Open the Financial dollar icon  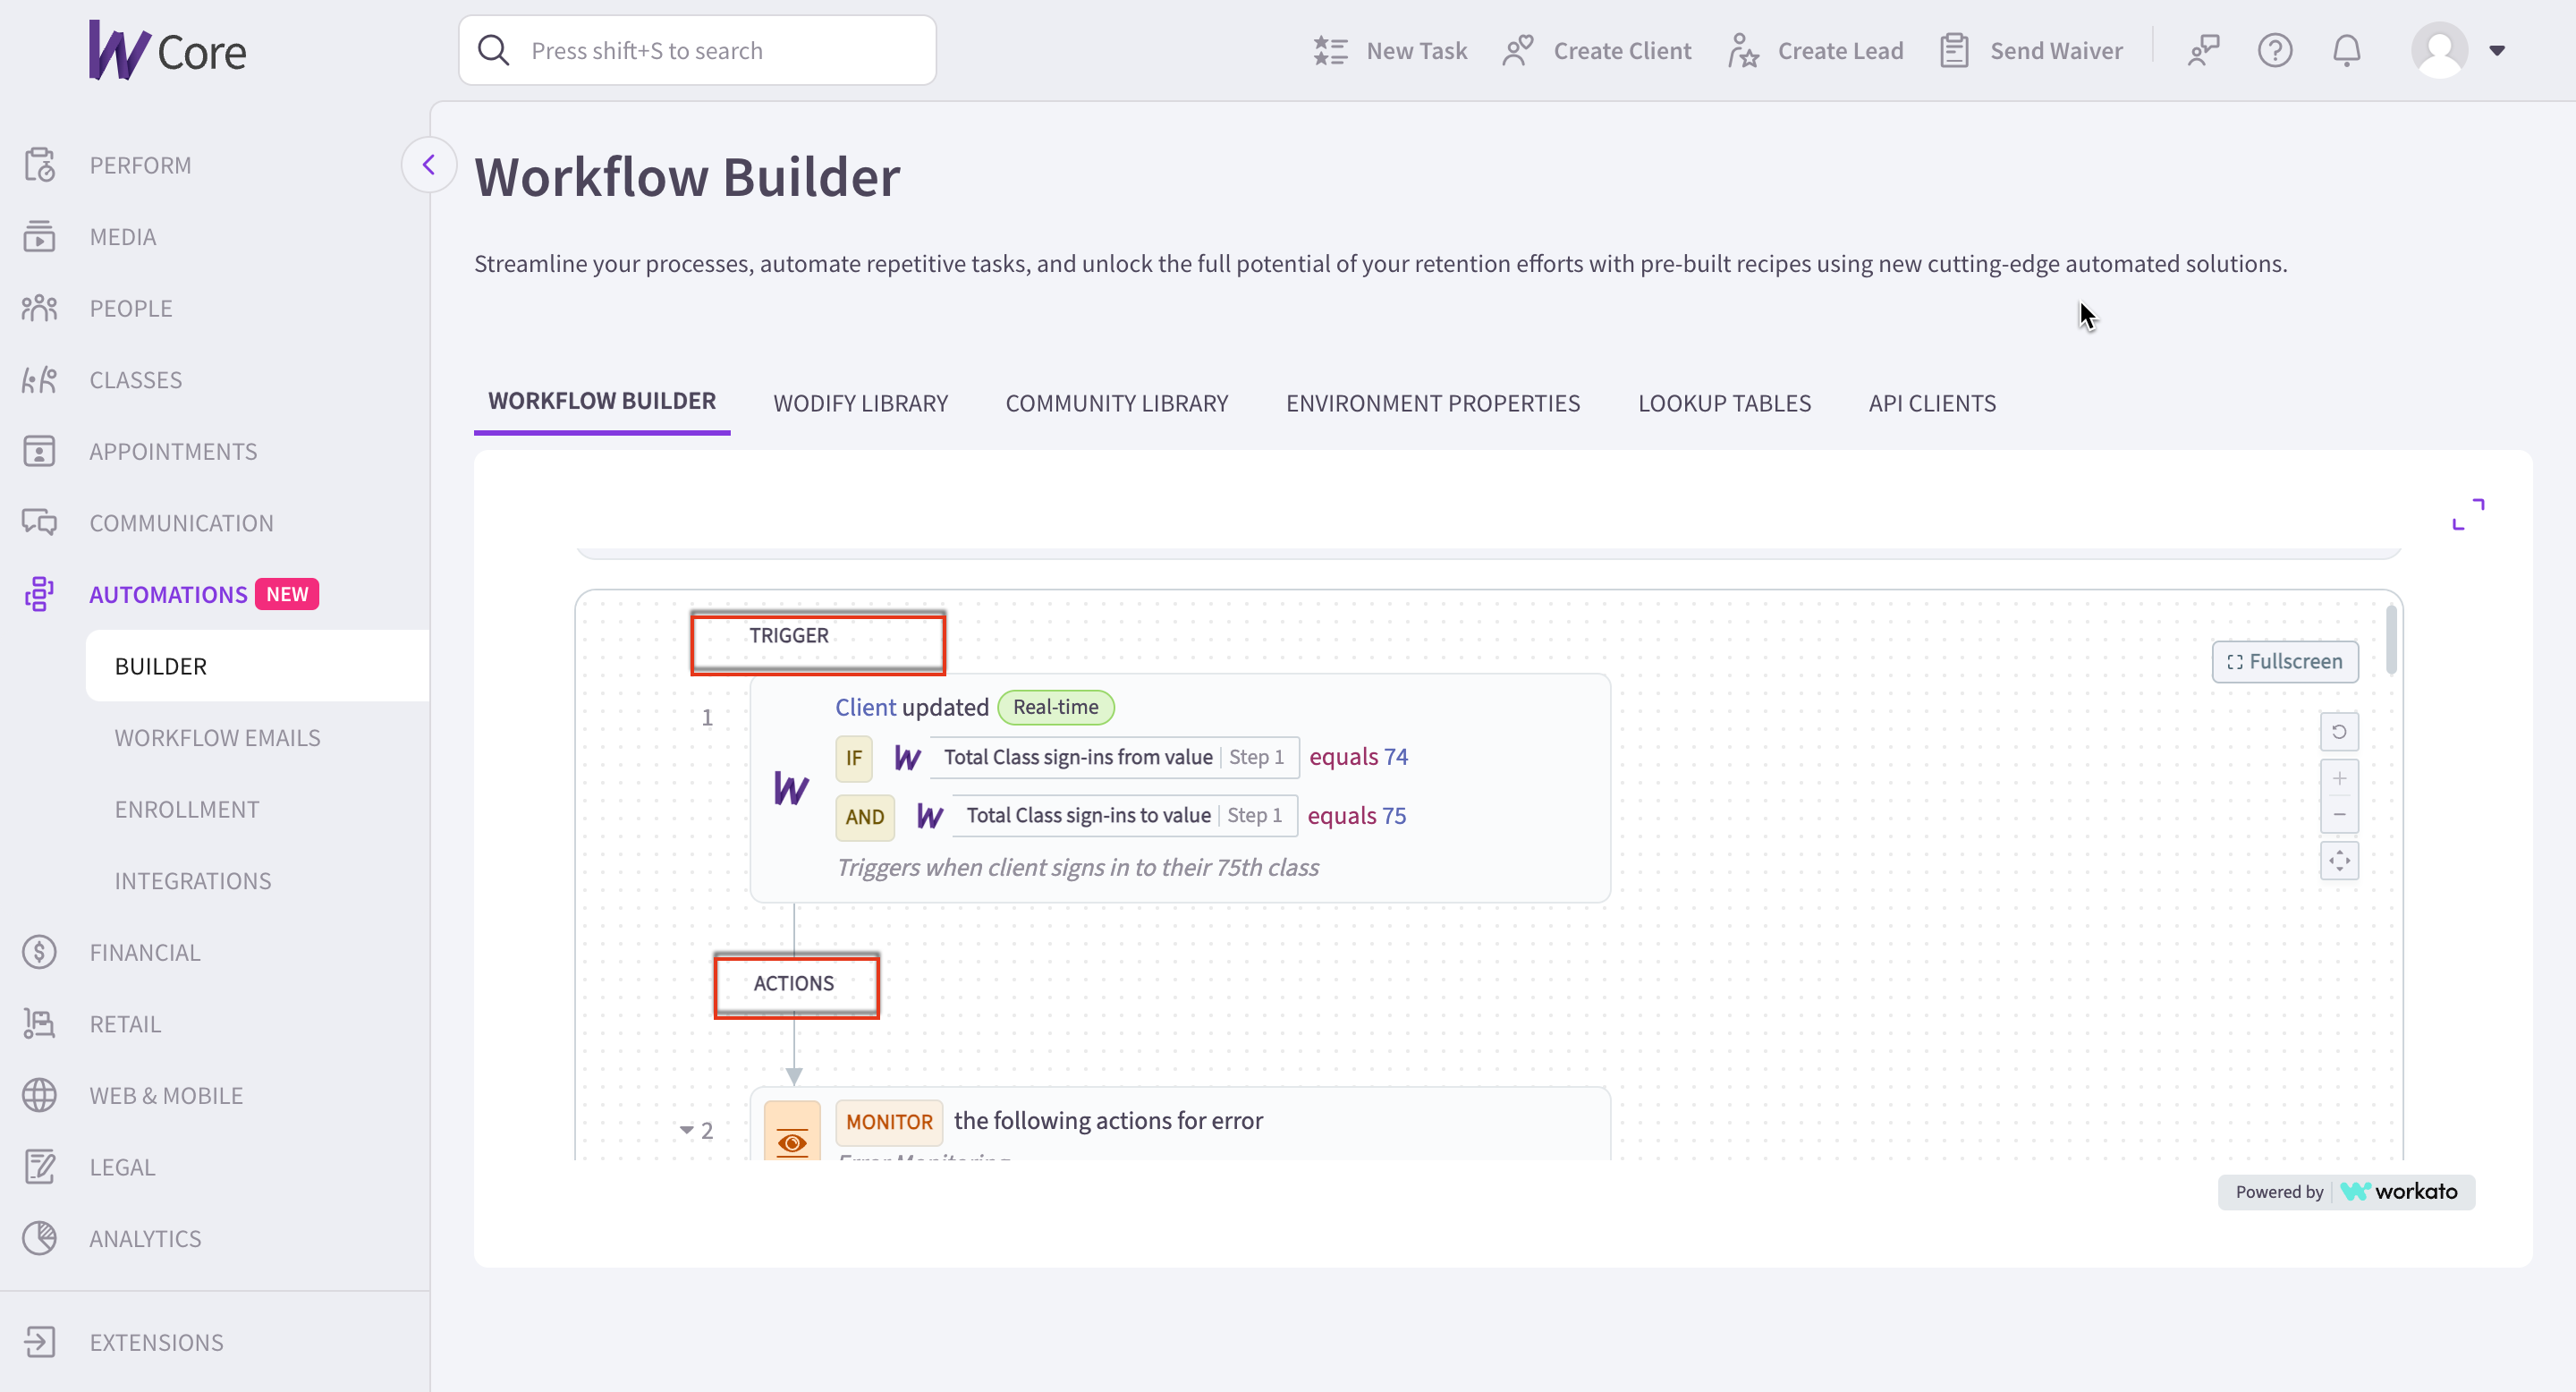(x=40, y=952)
